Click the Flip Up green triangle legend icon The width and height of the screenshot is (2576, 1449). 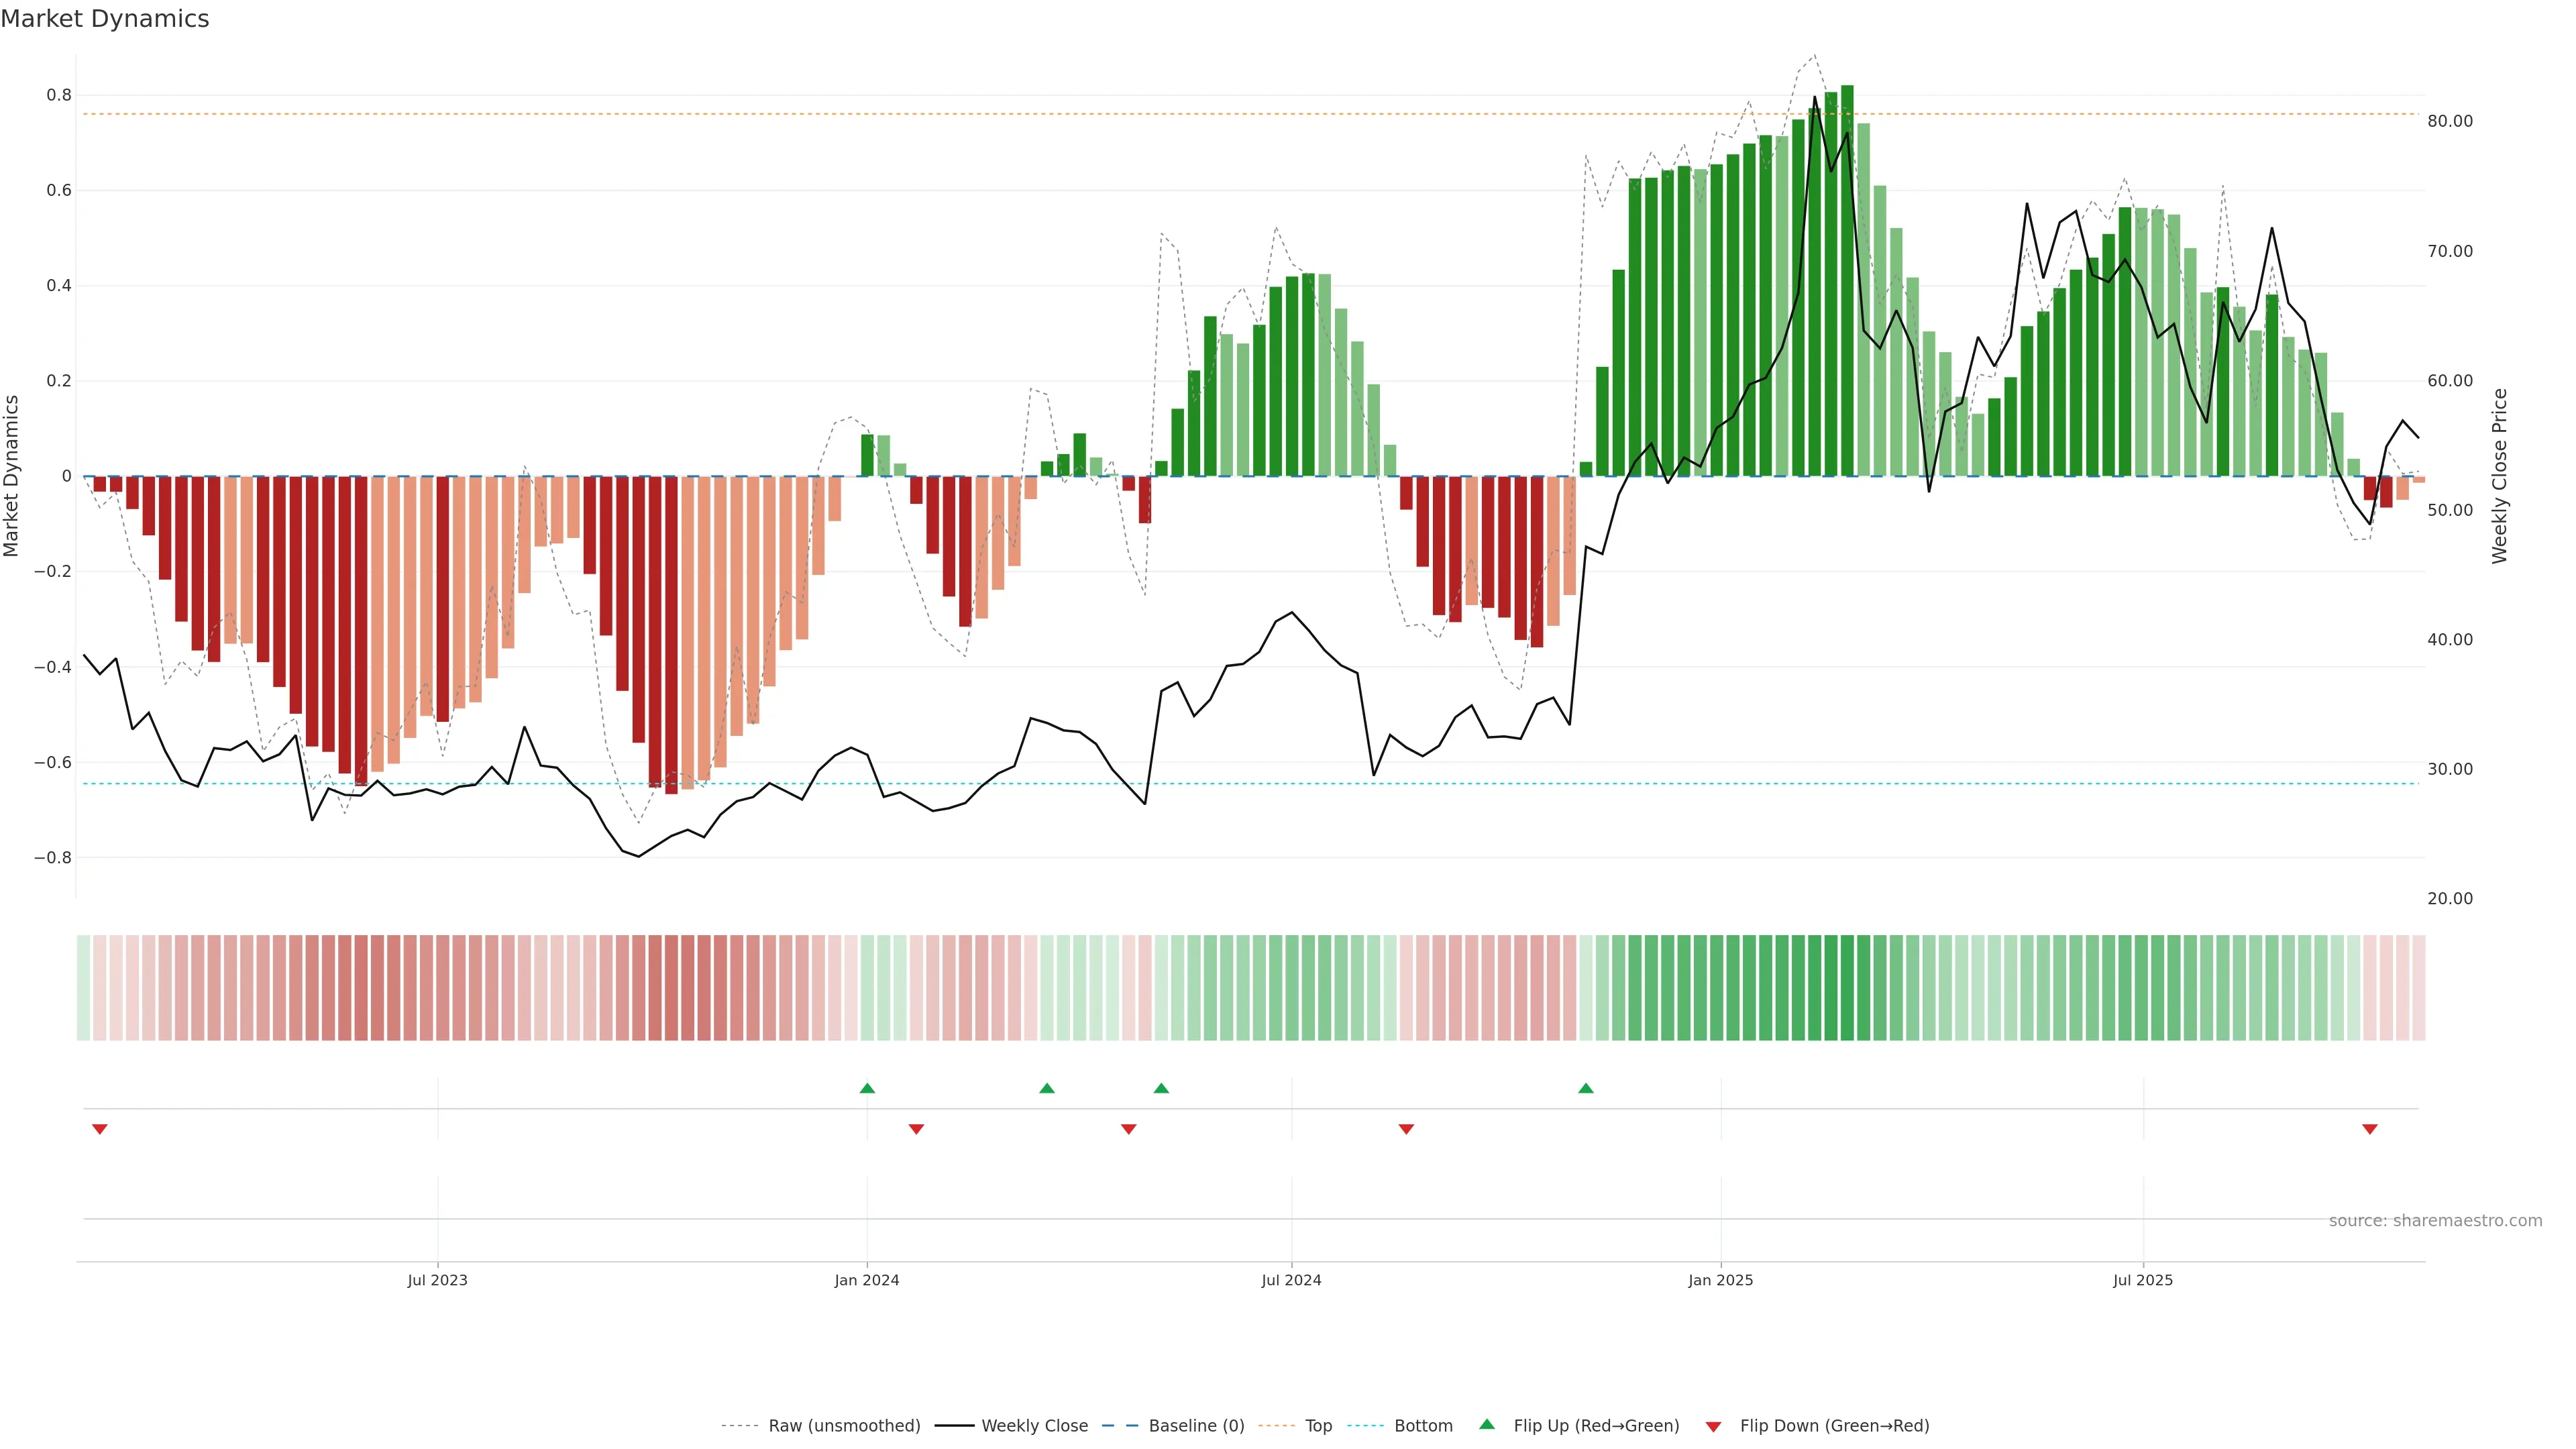click(1487, 1424)
